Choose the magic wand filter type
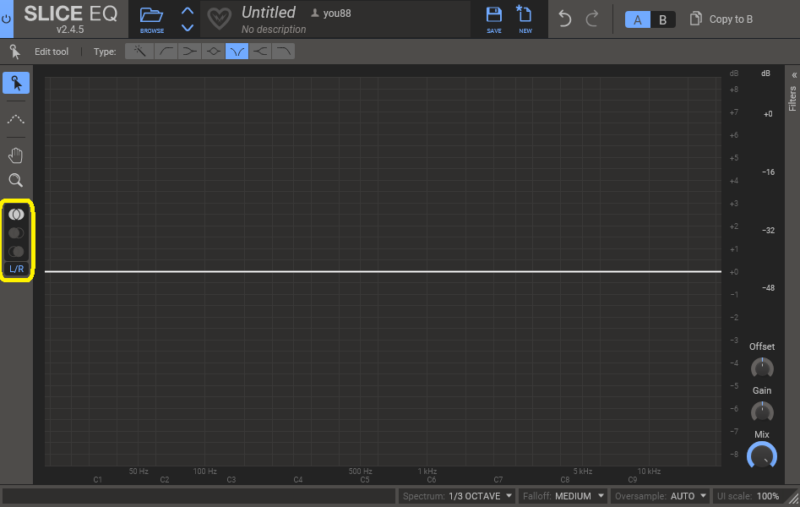Screen dimensions: 800x507 click(x=139, y=51)
